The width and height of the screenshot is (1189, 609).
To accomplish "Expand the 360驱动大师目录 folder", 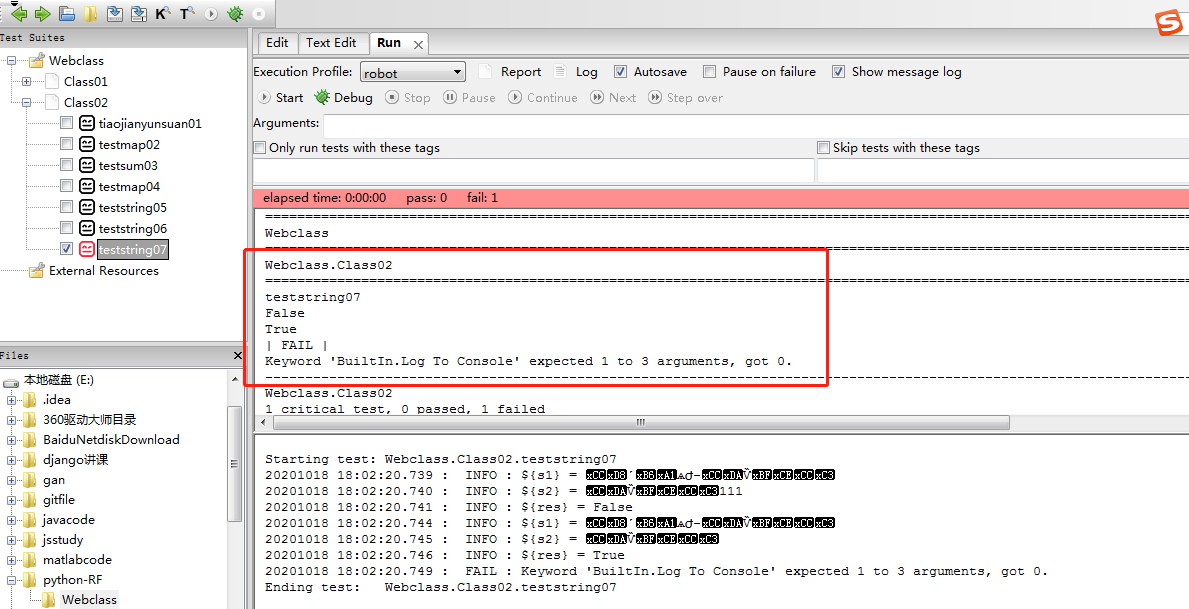I will tap(11, 420).
